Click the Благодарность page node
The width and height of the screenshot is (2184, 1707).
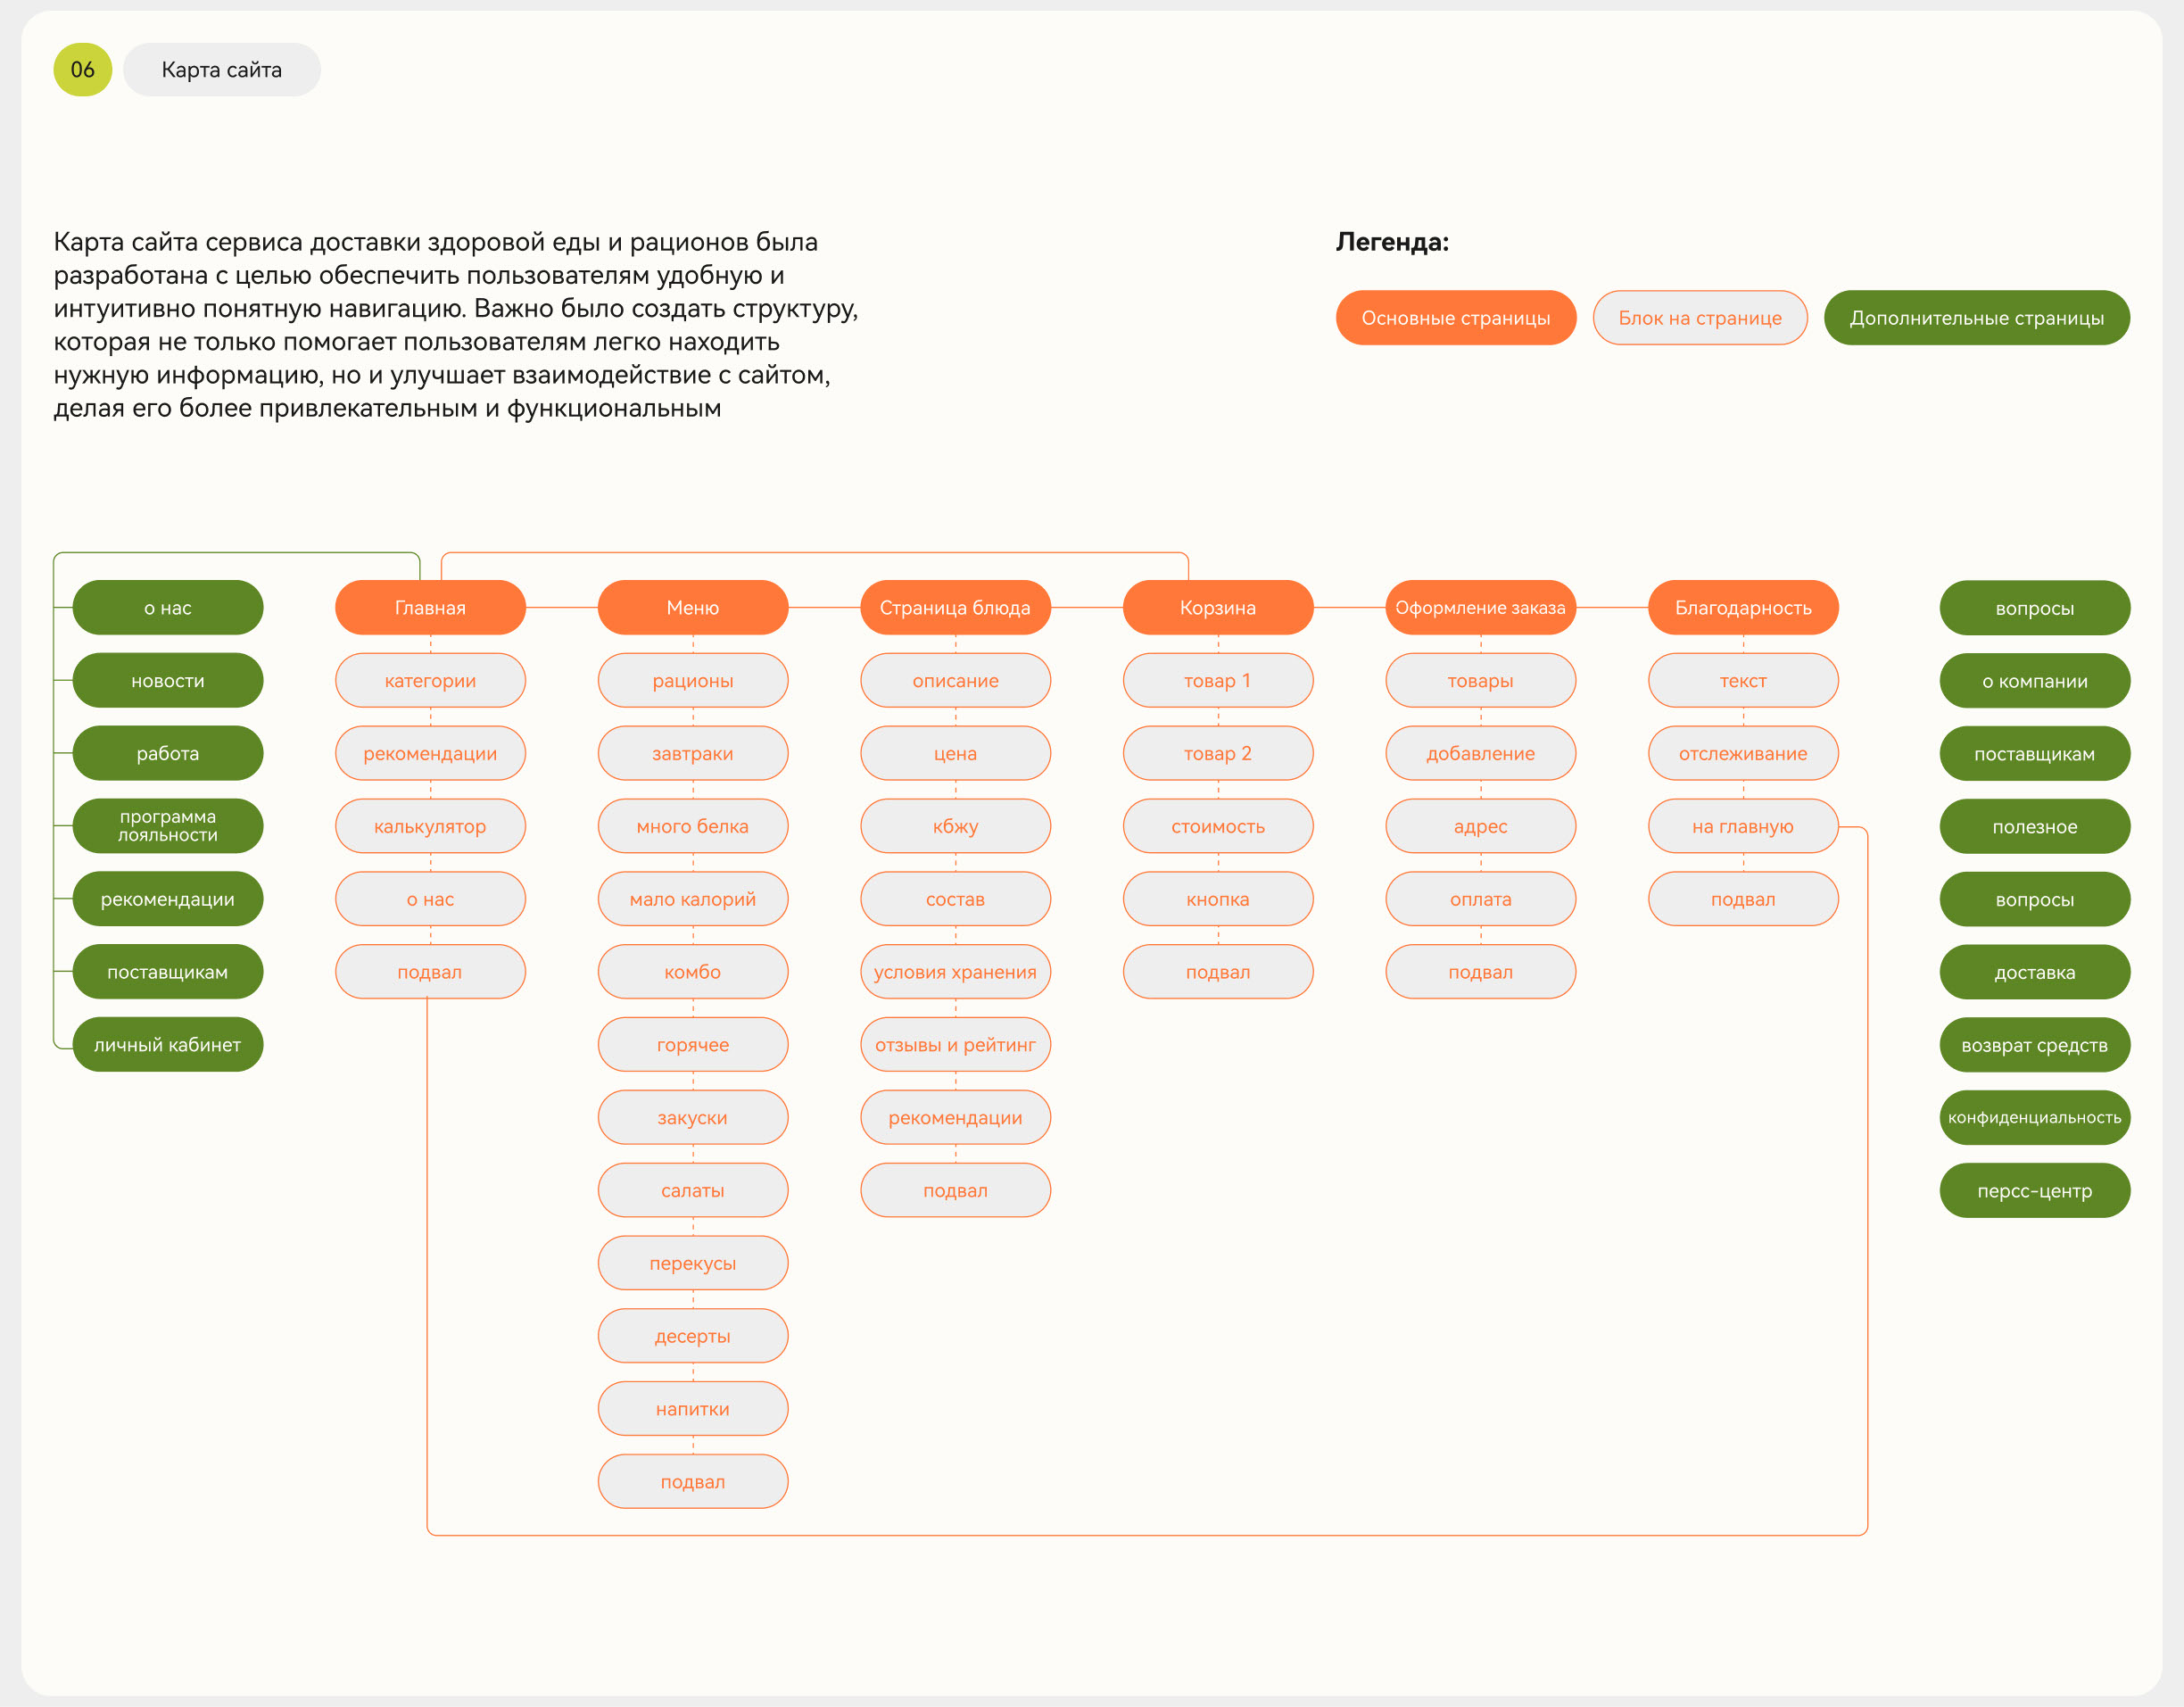(1742, 607)
